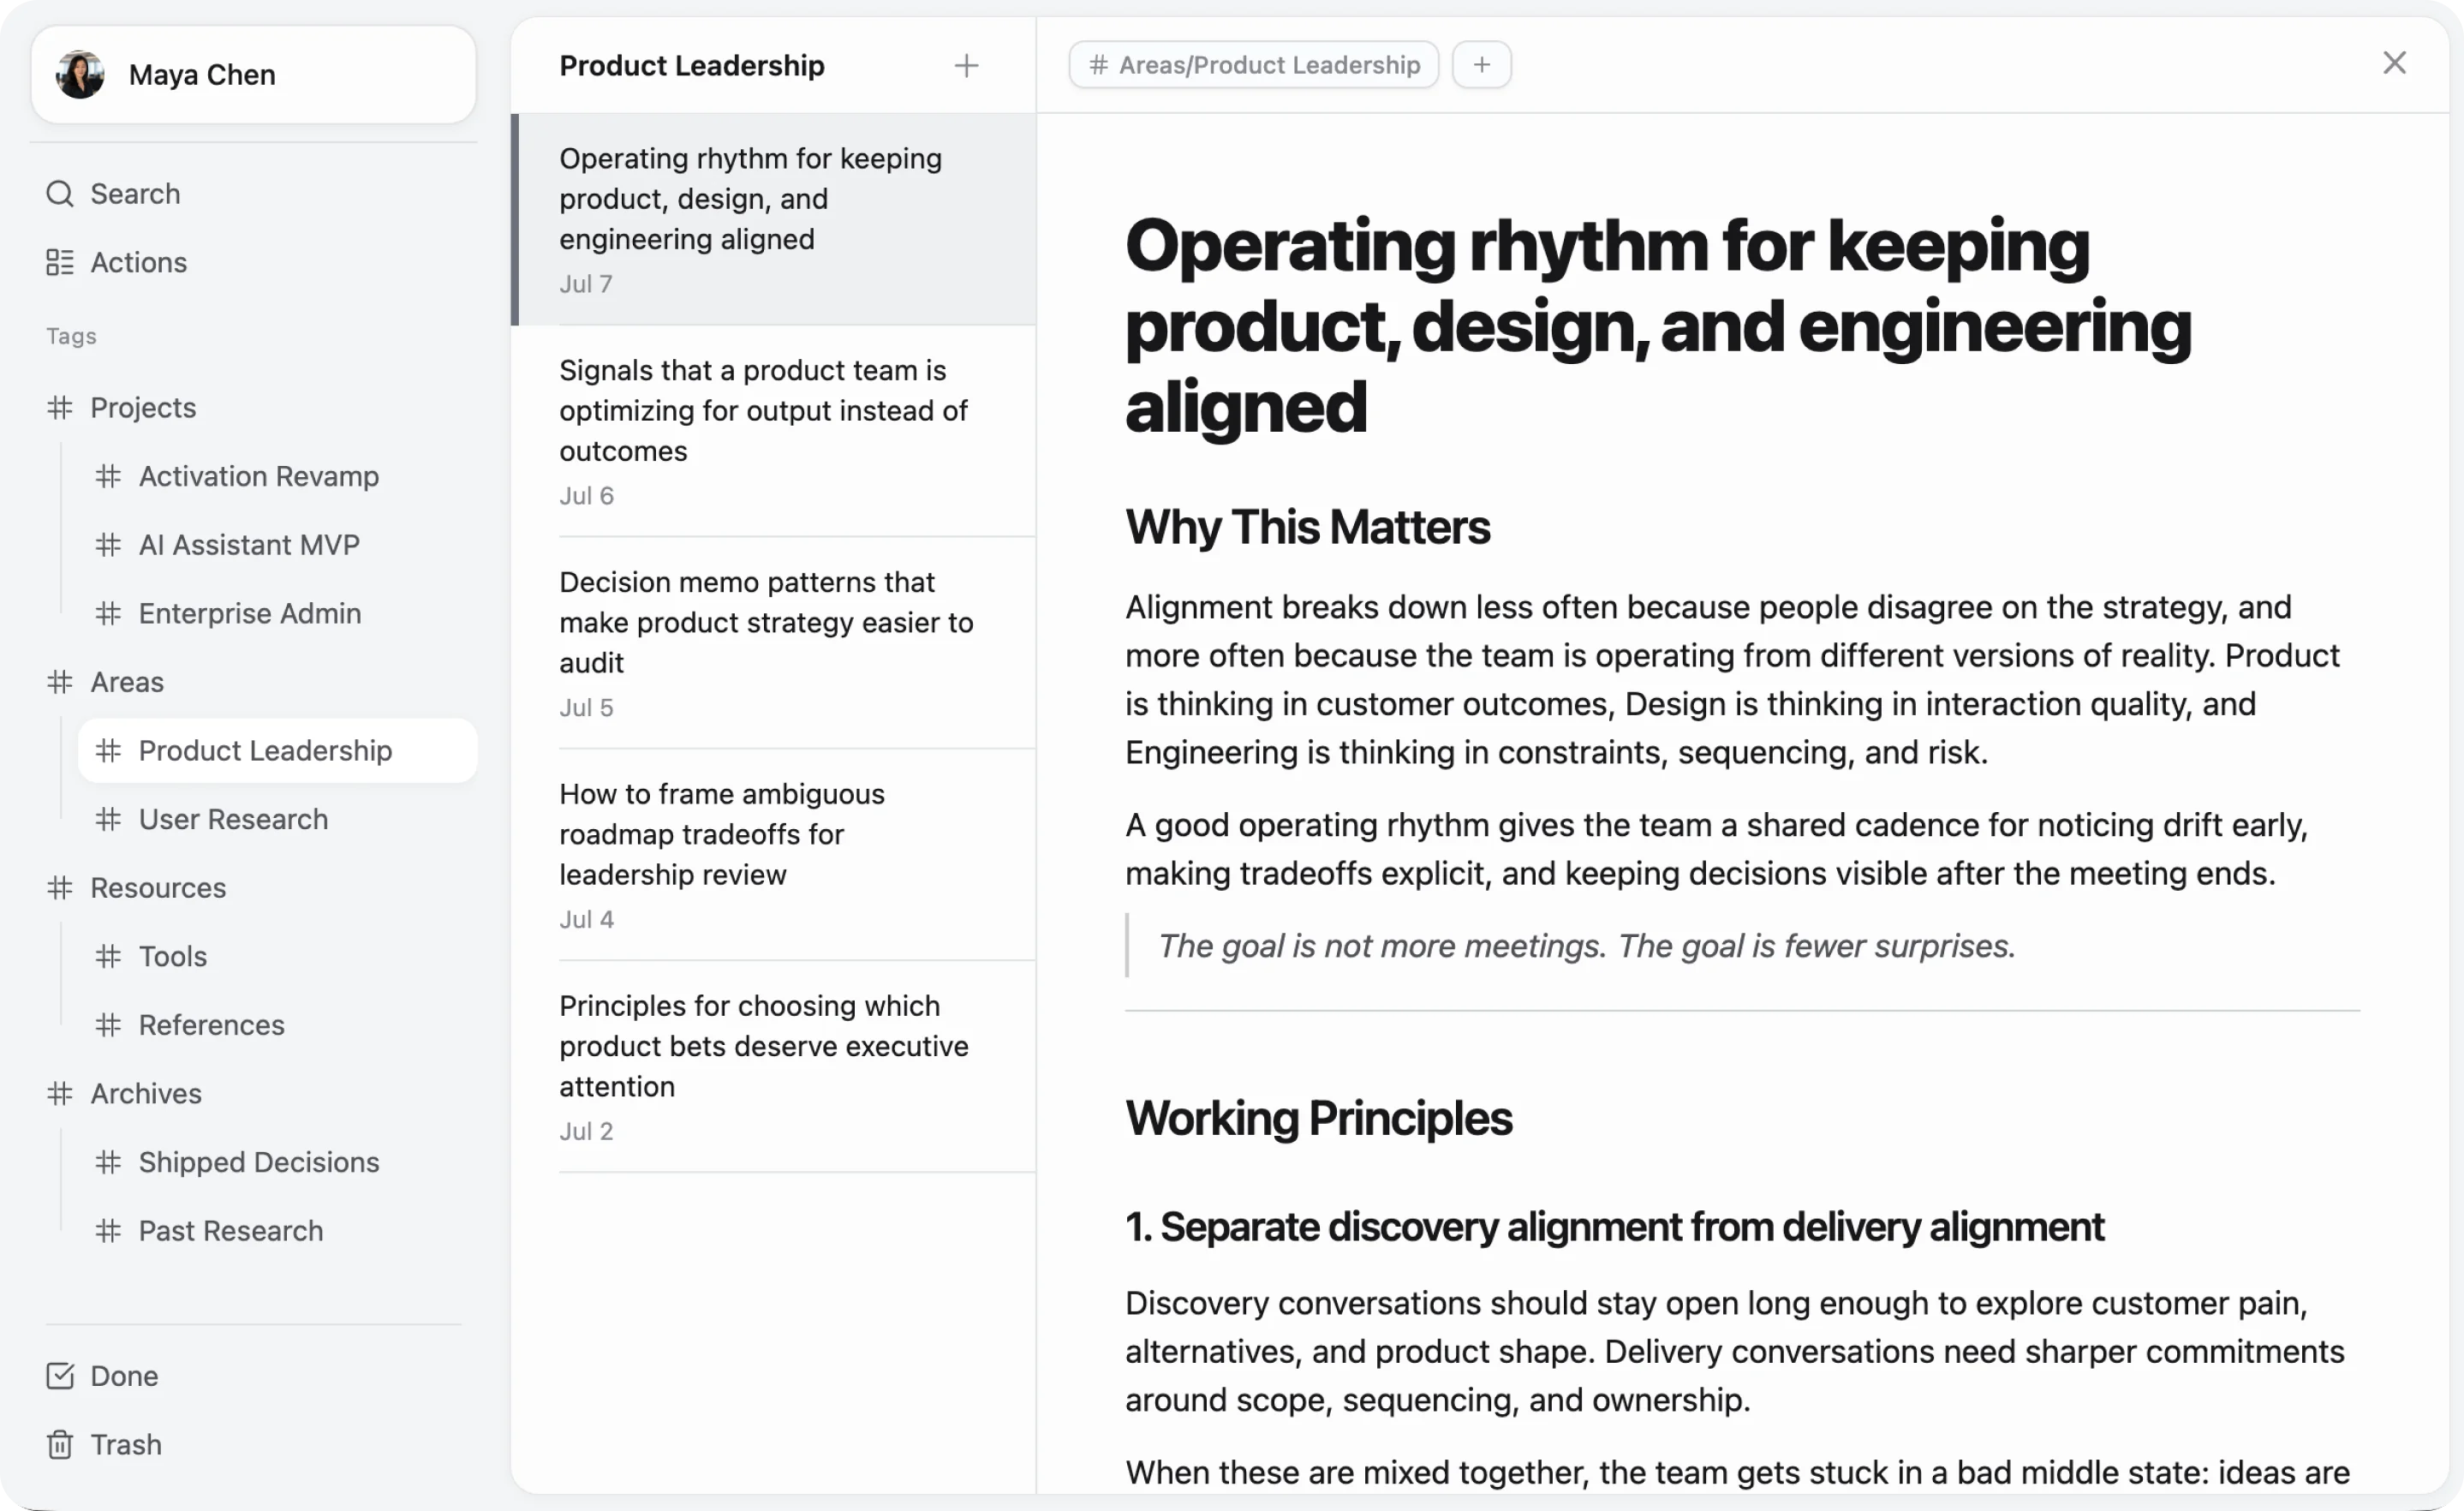The image size is (2464, 1511).
Task: Click the plus icon beside Product Leadership header
Action: pyautogui.click(x=966, y=66)
